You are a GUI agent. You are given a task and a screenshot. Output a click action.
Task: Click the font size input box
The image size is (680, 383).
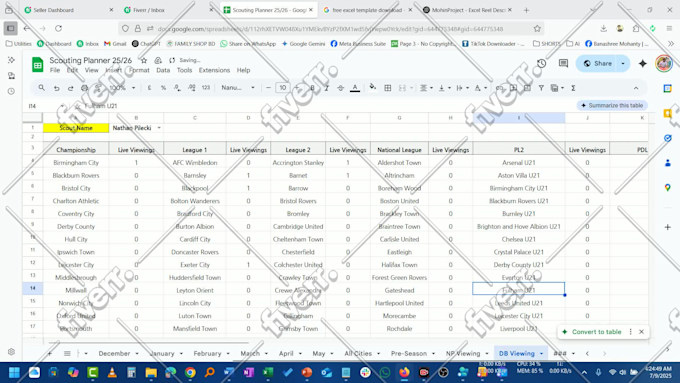click(x=282, y=88)
